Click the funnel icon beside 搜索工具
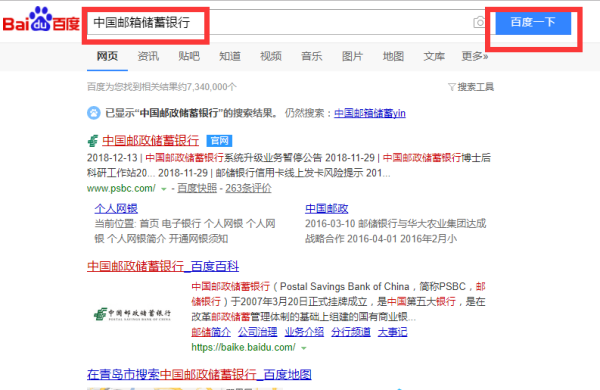Viewport: 600px width, 390px height. (452, 87)
